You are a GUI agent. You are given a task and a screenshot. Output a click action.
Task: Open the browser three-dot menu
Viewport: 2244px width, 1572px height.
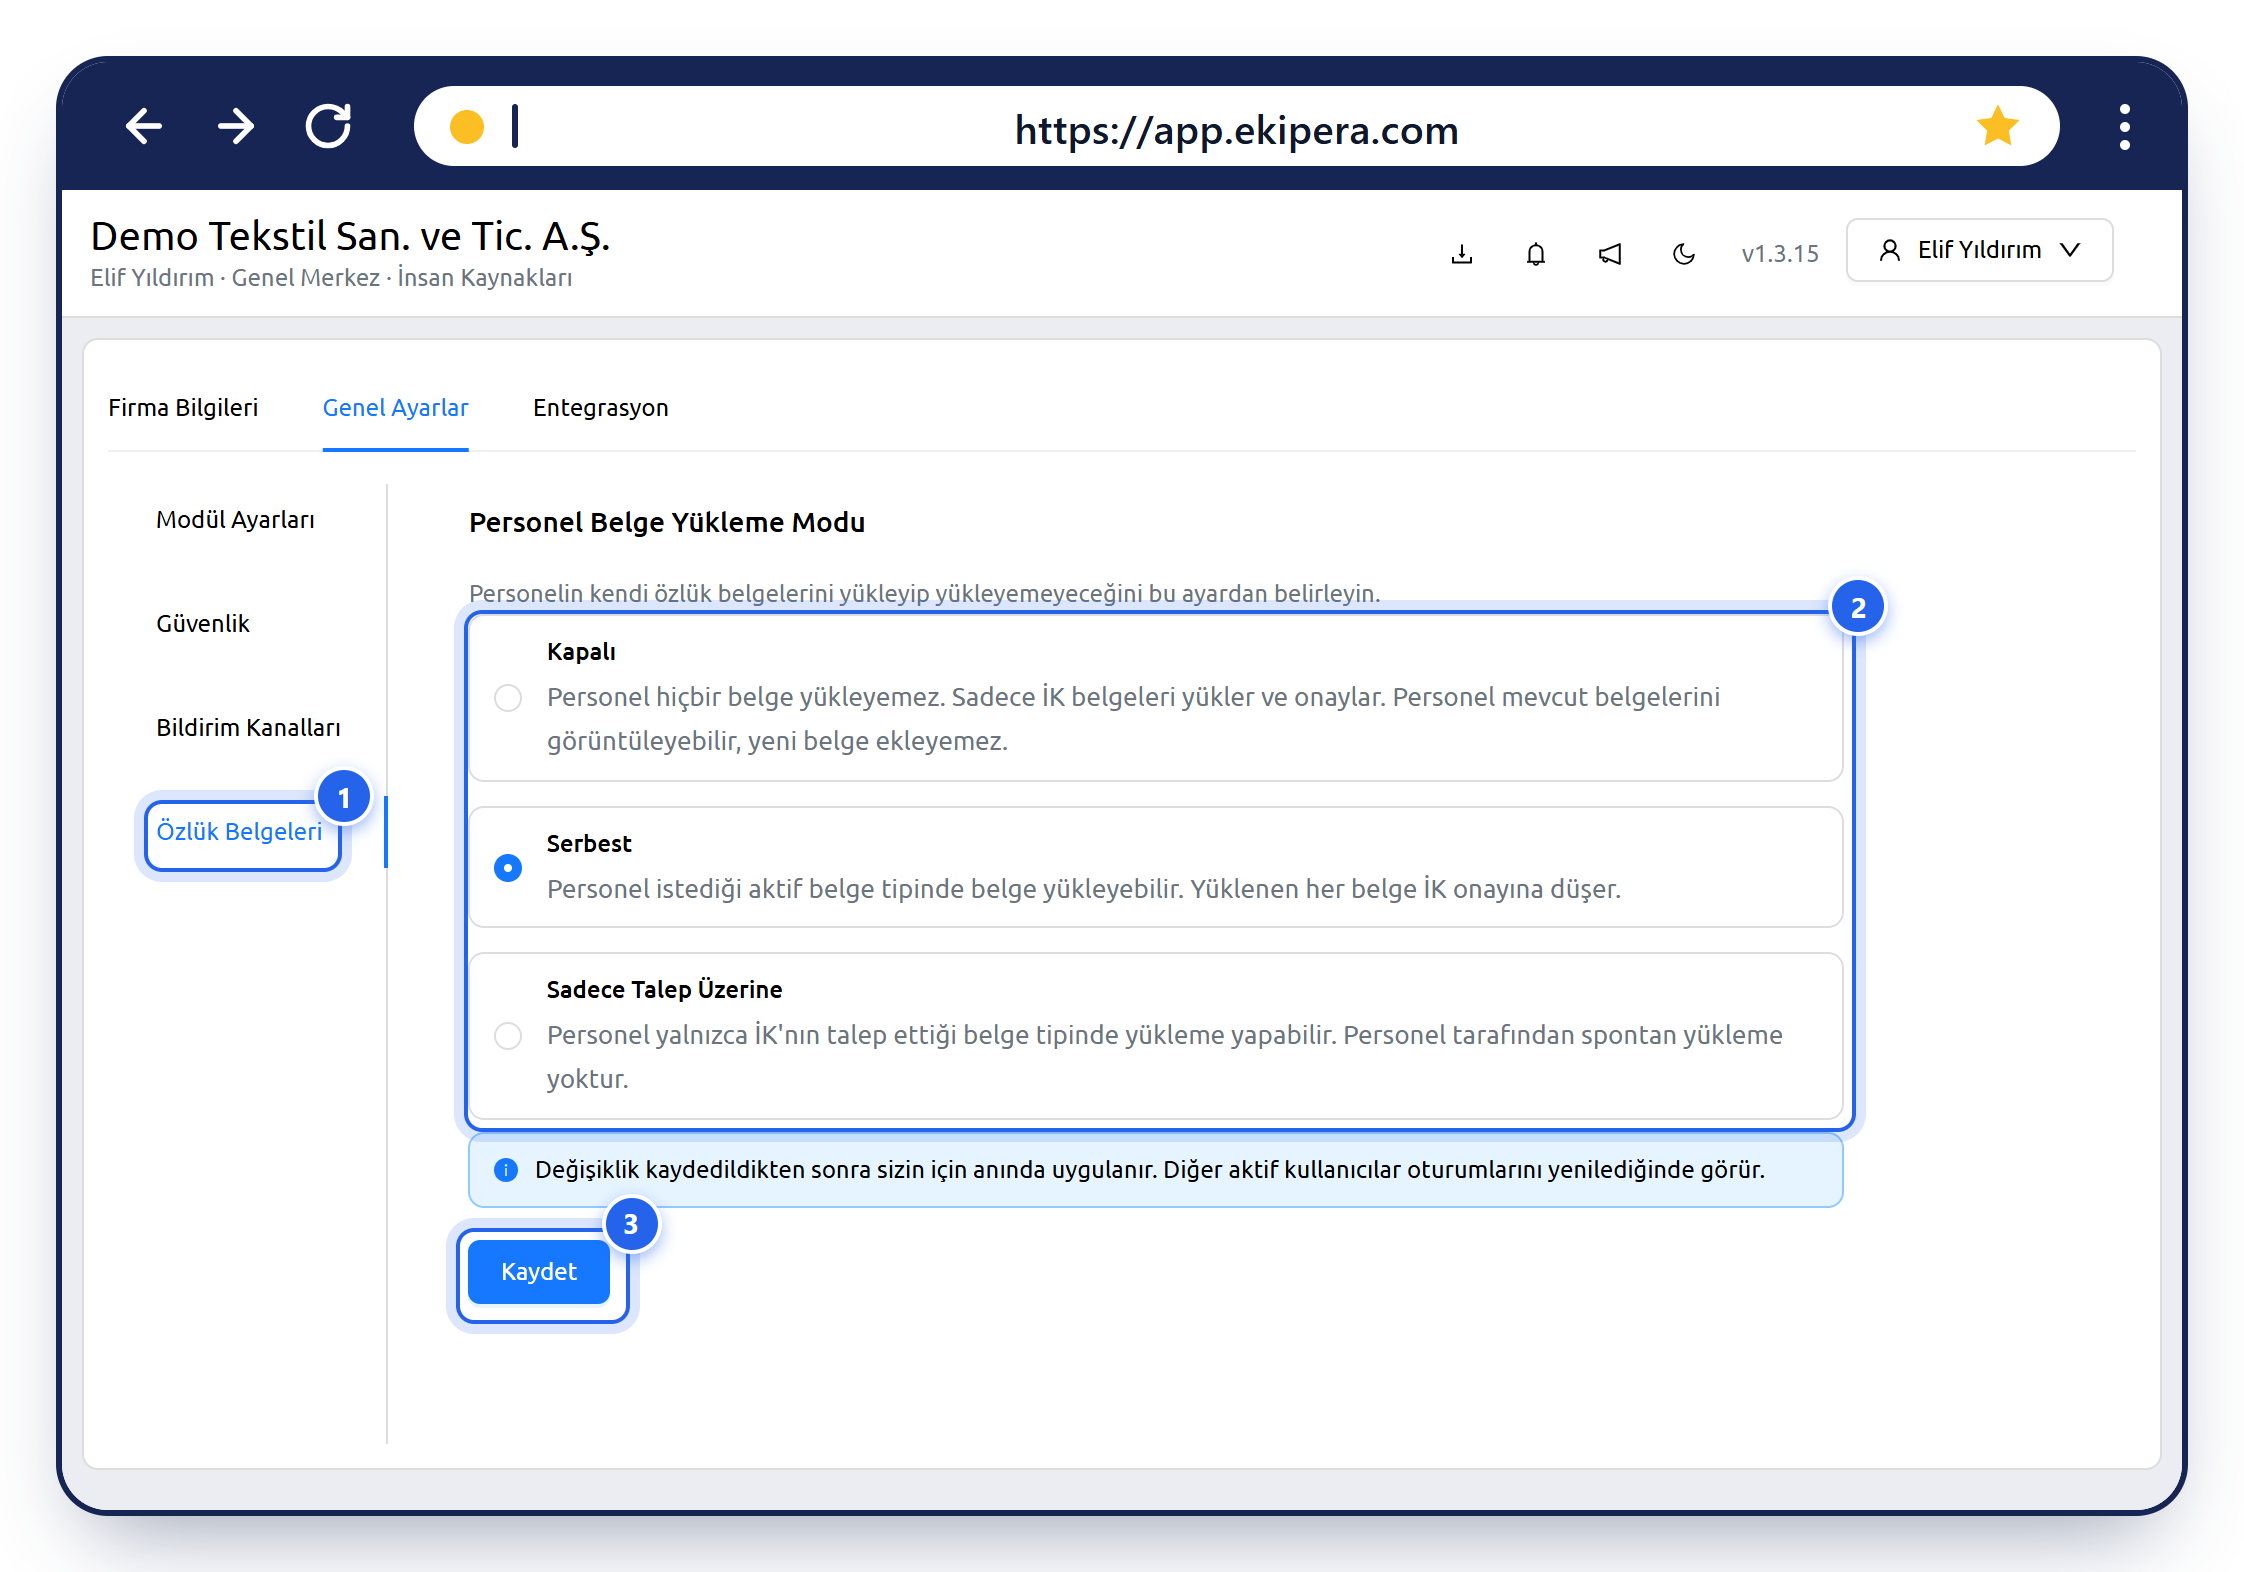pyautogui.click(x=2125, y=127)
